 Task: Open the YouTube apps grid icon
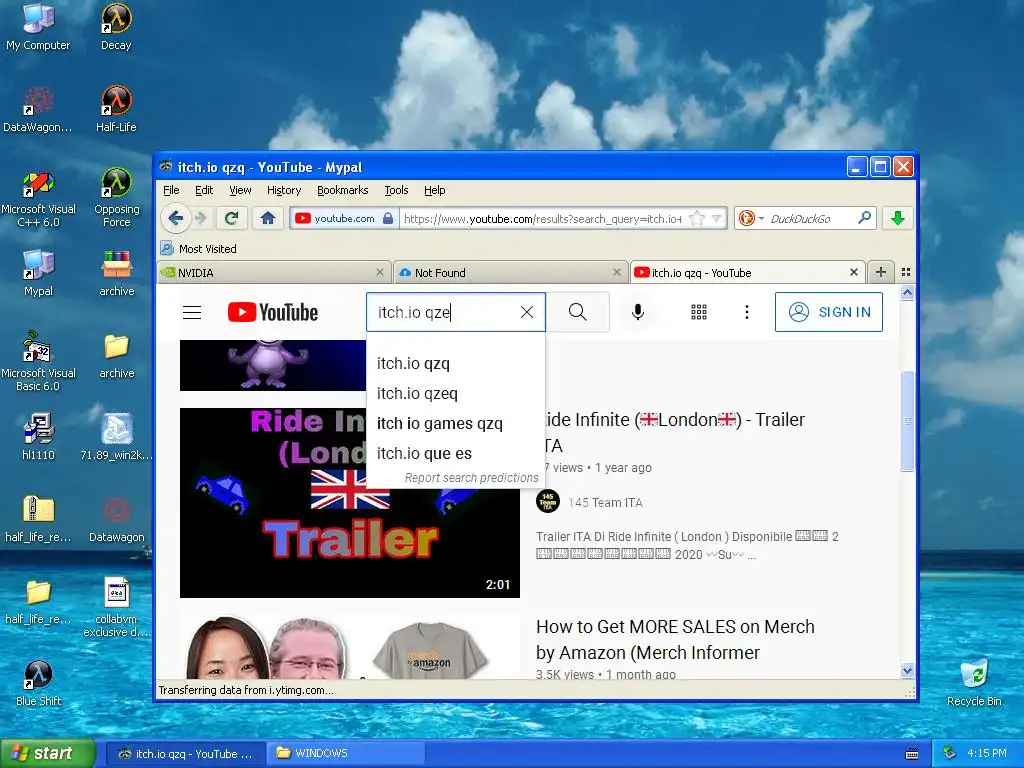click(x=699, y=312)
